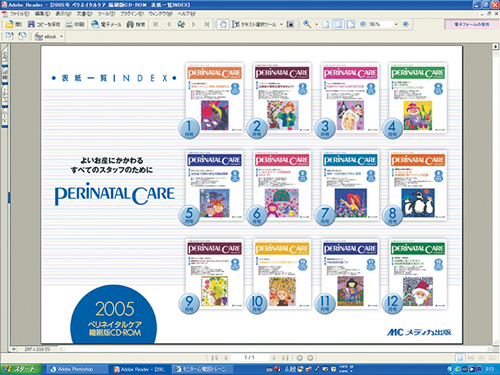Click the Snapshot tool icon
The height and width of the screenshot is (375, 500).
(291, 24)
